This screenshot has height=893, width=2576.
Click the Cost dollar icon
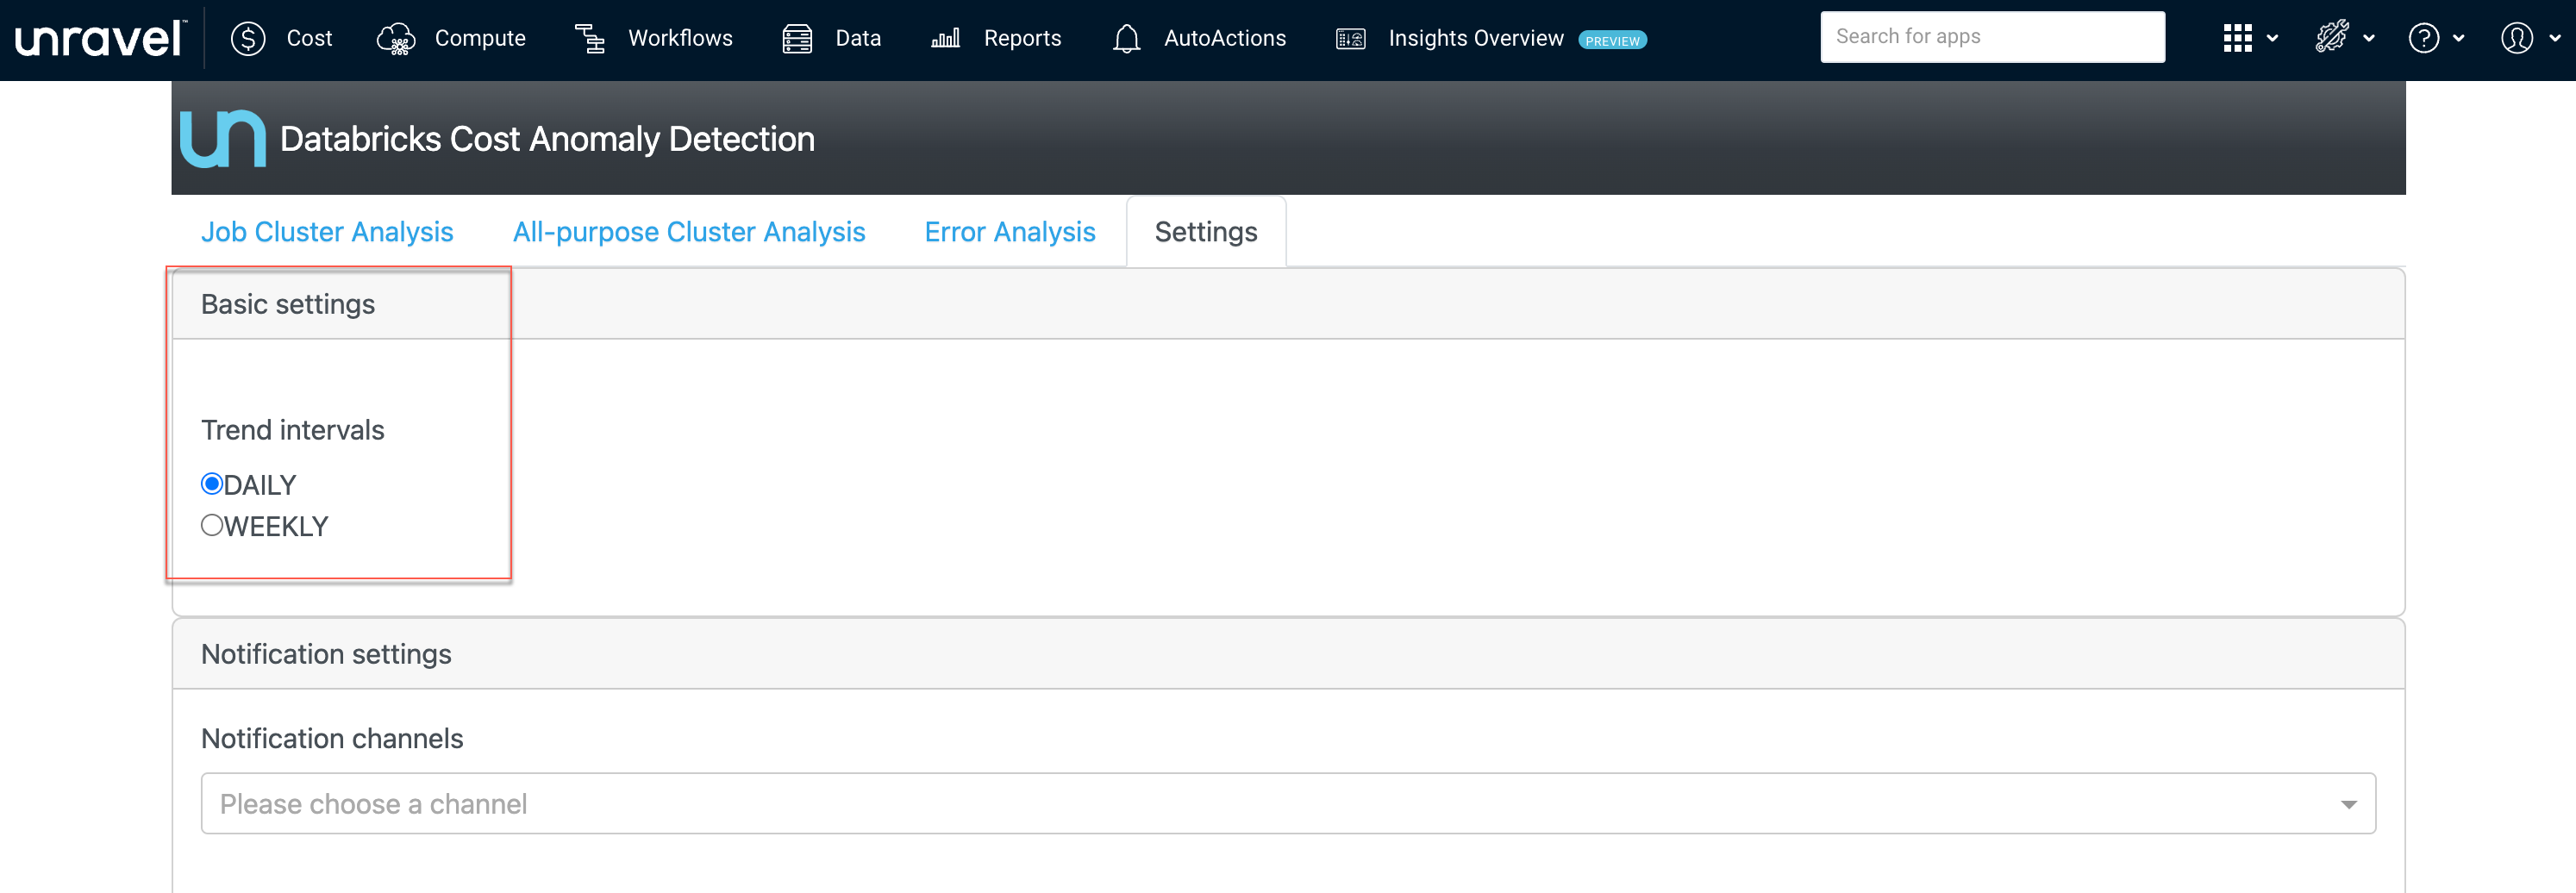click(x=248, y=39)
